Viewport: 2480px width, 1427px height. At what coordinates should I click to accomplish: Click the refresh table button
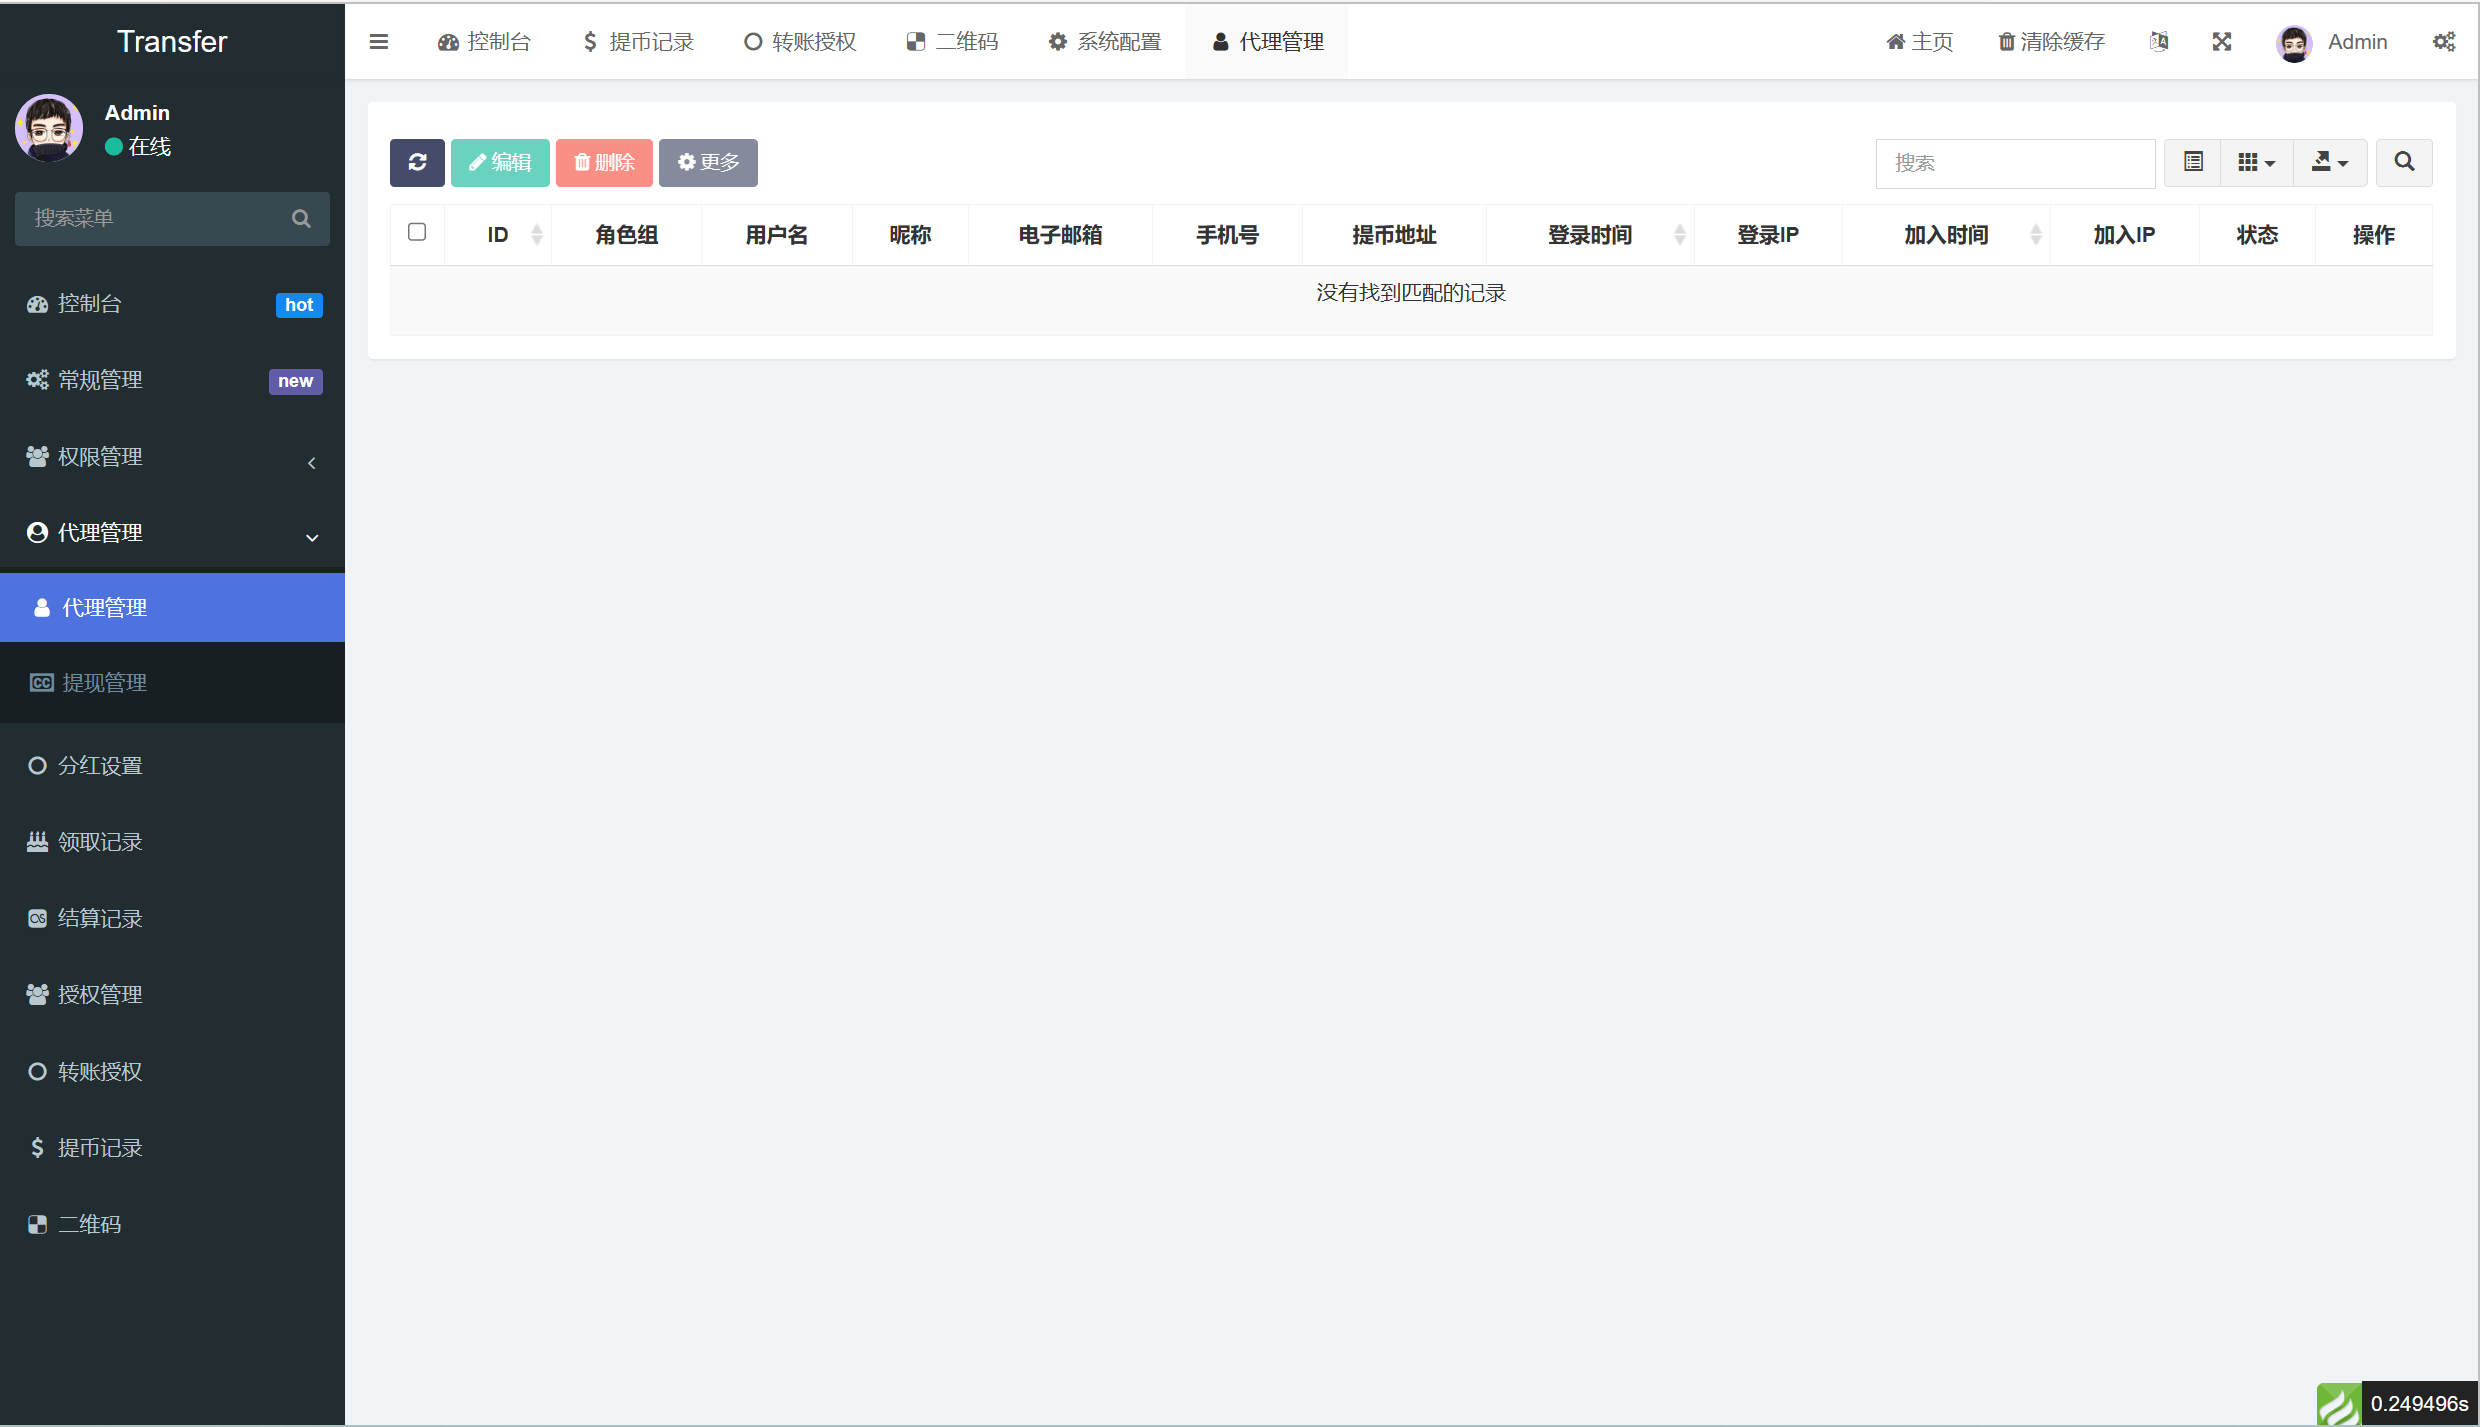(x=417, y=162)
